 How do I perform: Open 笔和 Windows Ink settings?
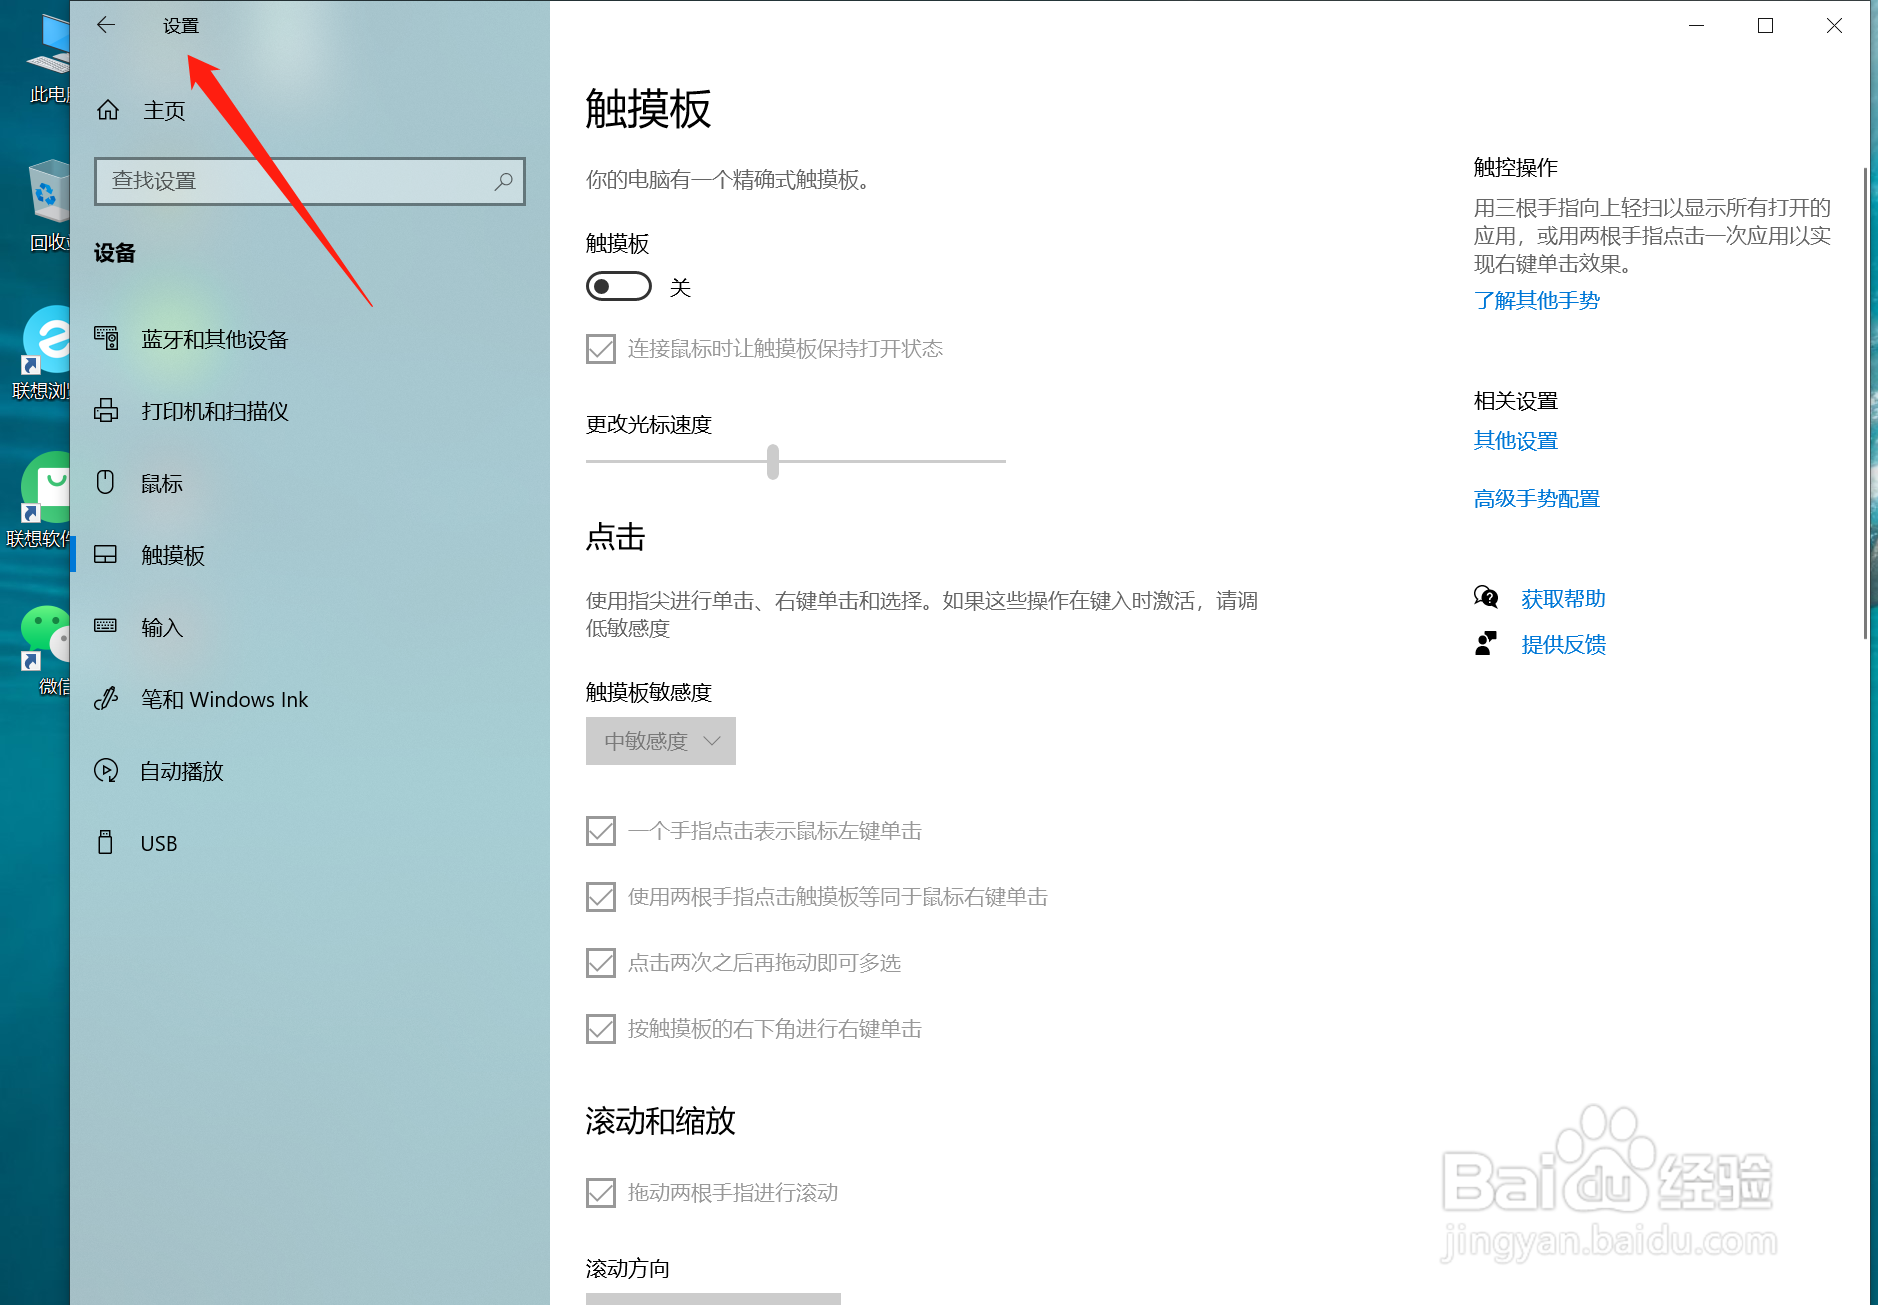point(223,699)
